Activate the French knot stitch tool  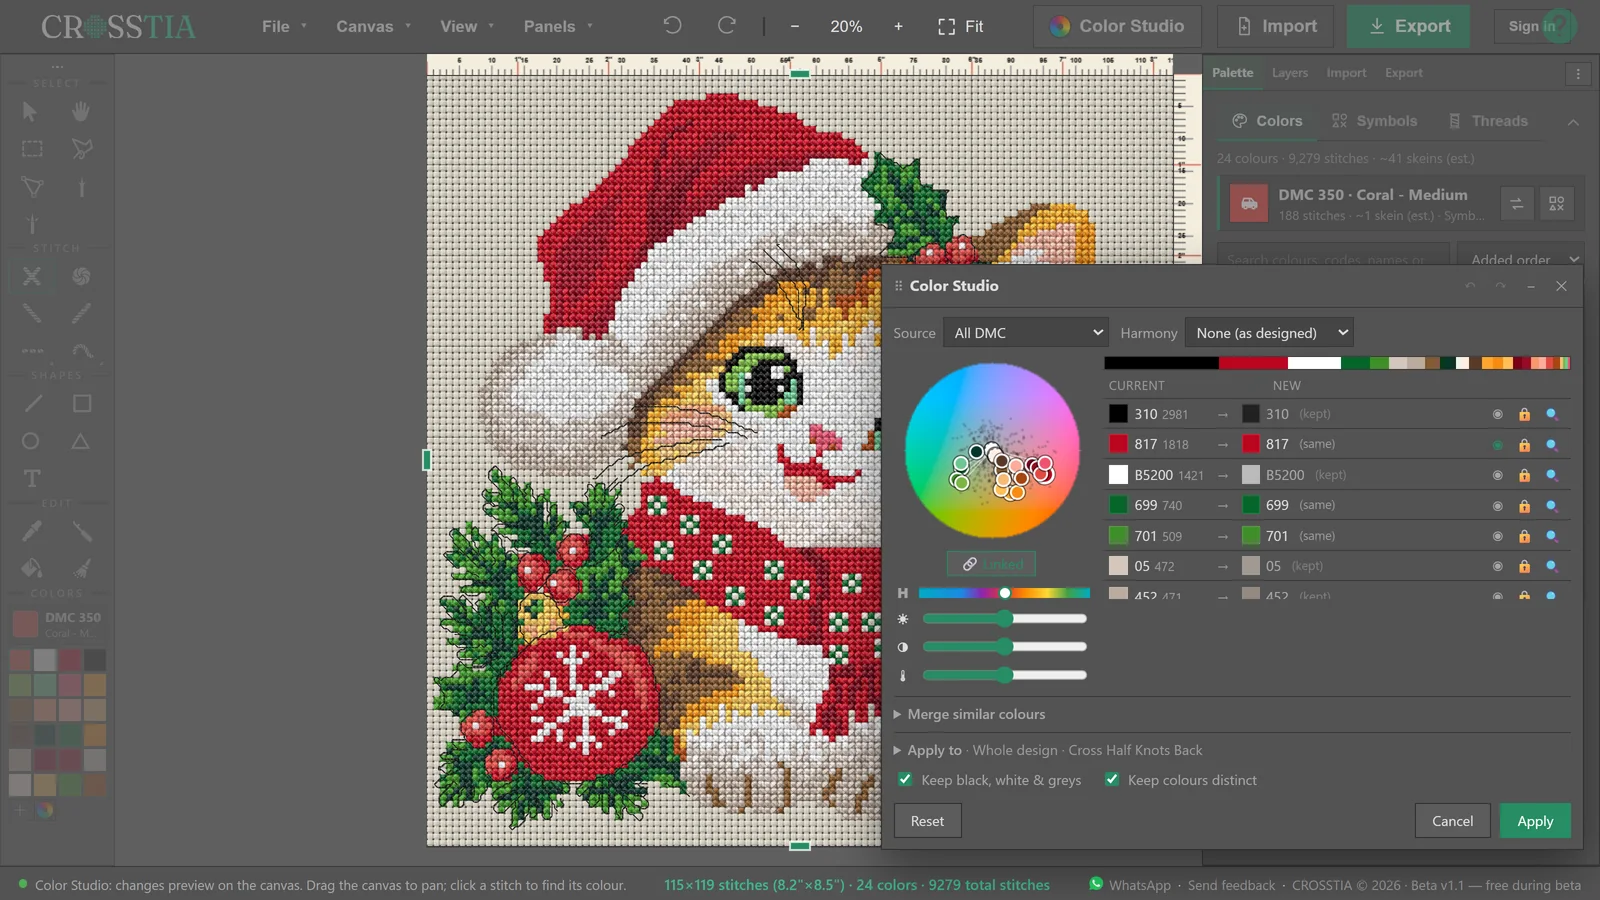click(82, 276)
